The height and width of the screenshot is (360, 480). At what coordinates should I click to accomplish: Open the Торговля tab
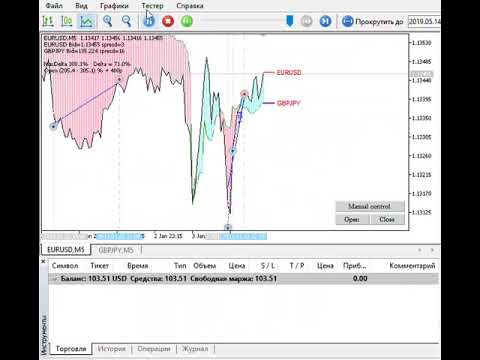[x=71, y=349]
